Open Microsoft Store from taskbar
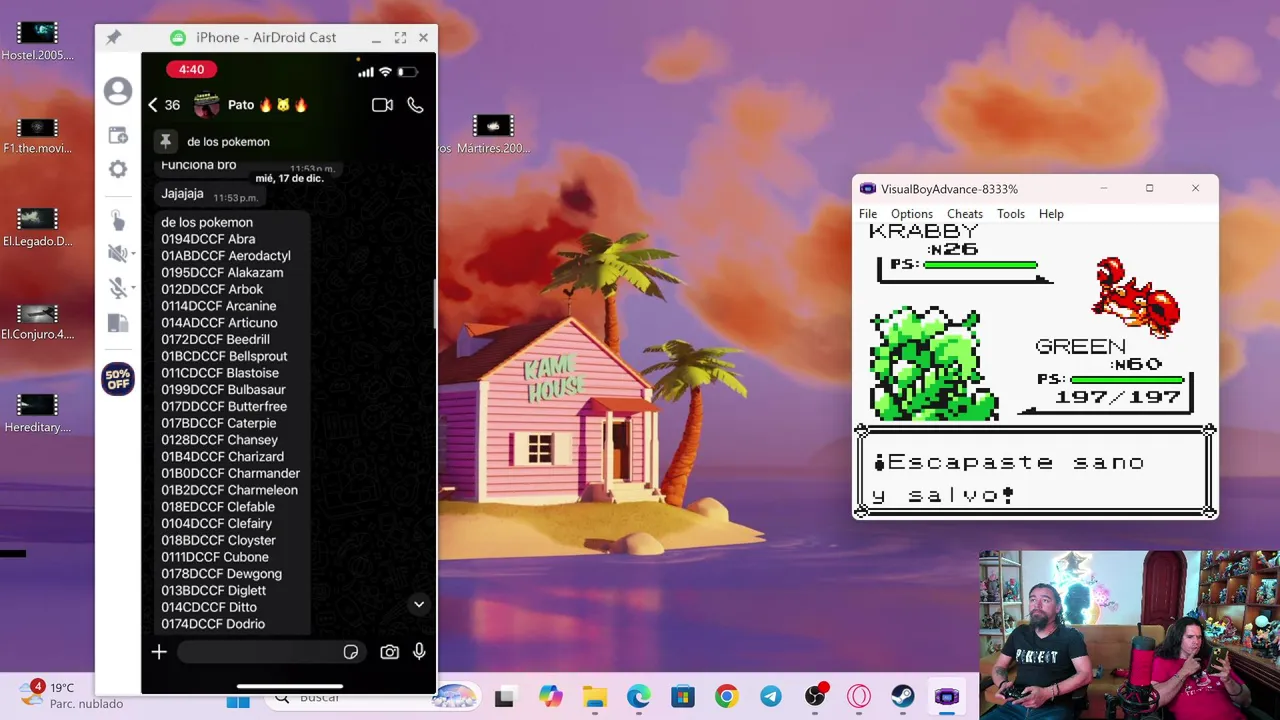Screen dimensions: 1280x720 click(683, 697)
